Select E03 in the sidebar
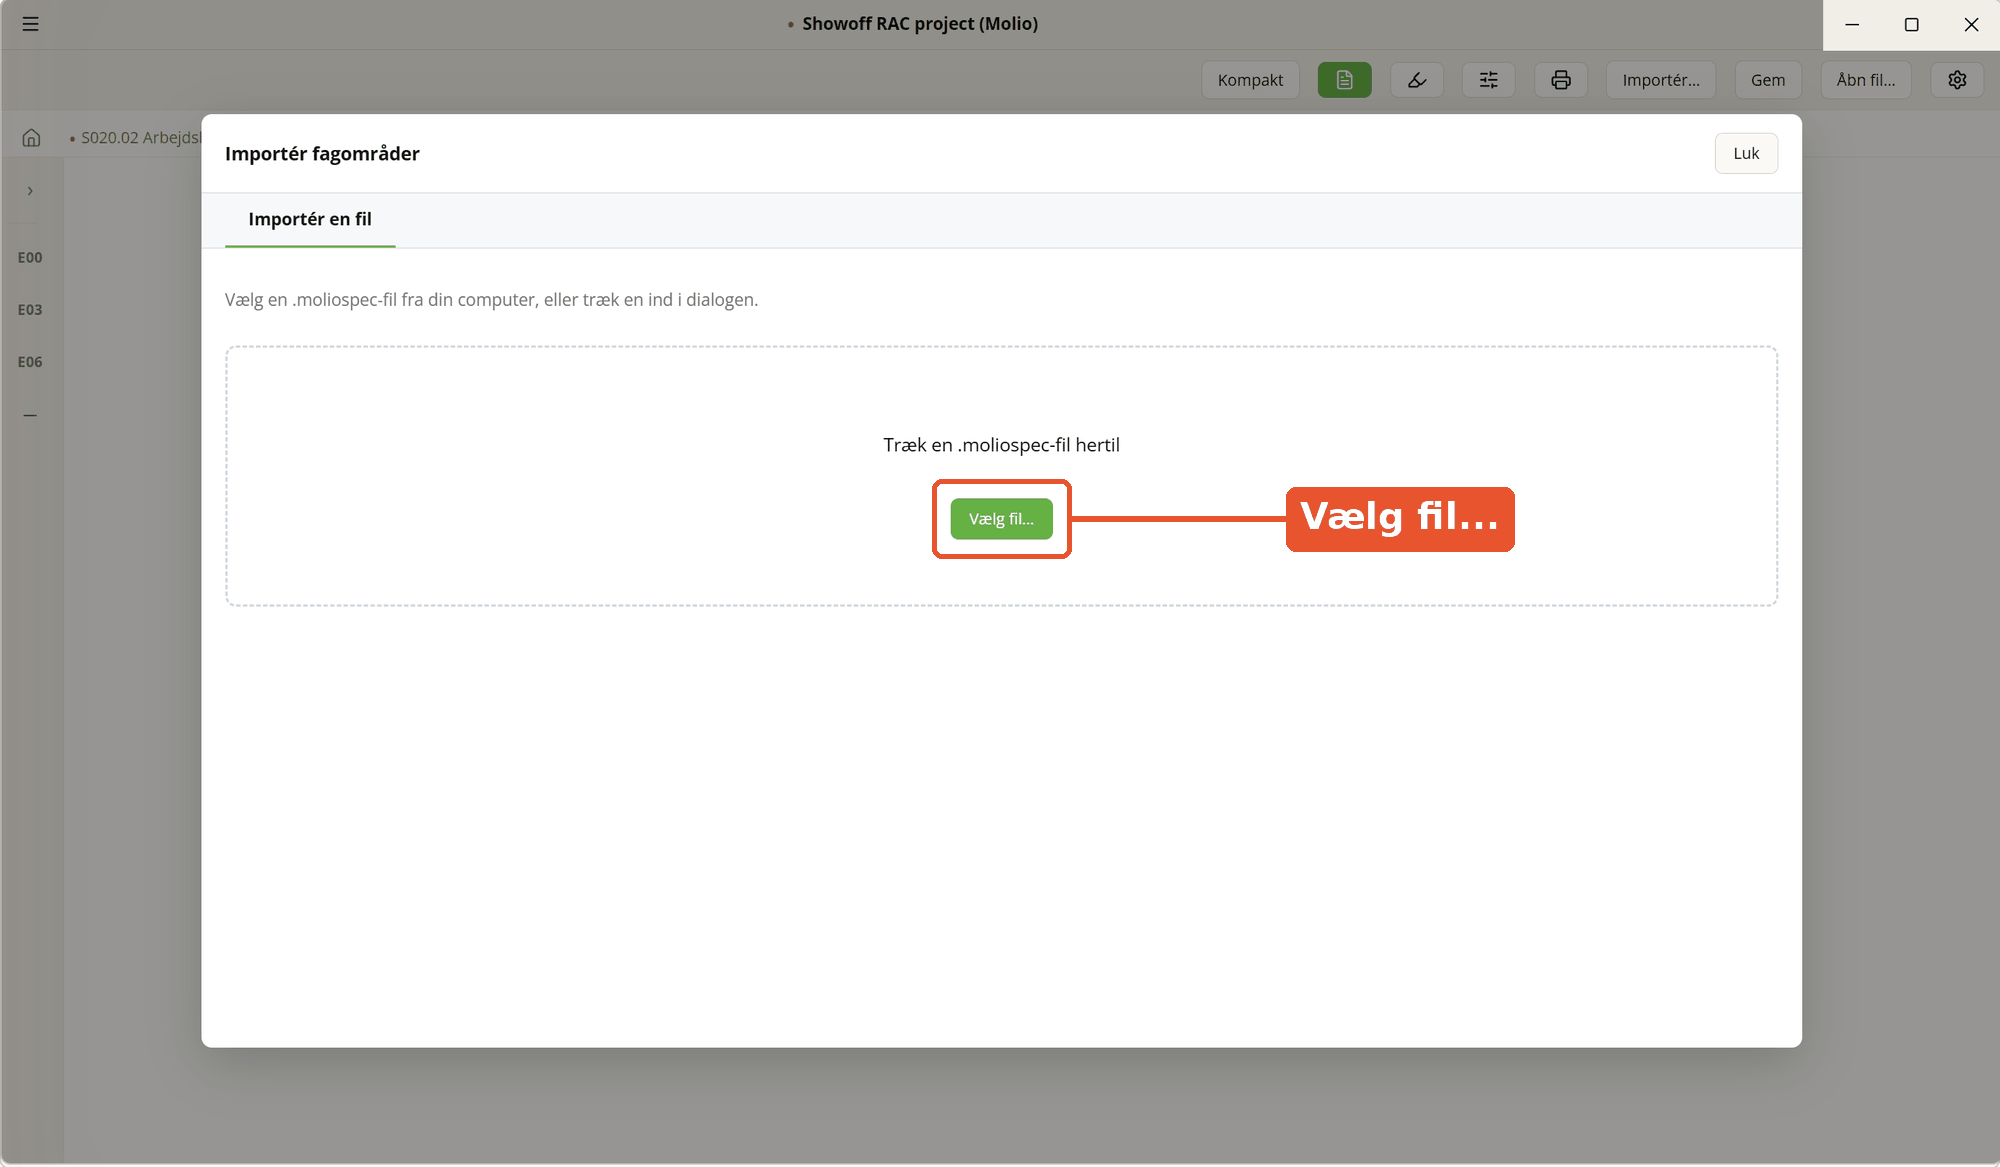Image resolution: width=2000 pixels, height=1167 pixels. click(30, 310)
